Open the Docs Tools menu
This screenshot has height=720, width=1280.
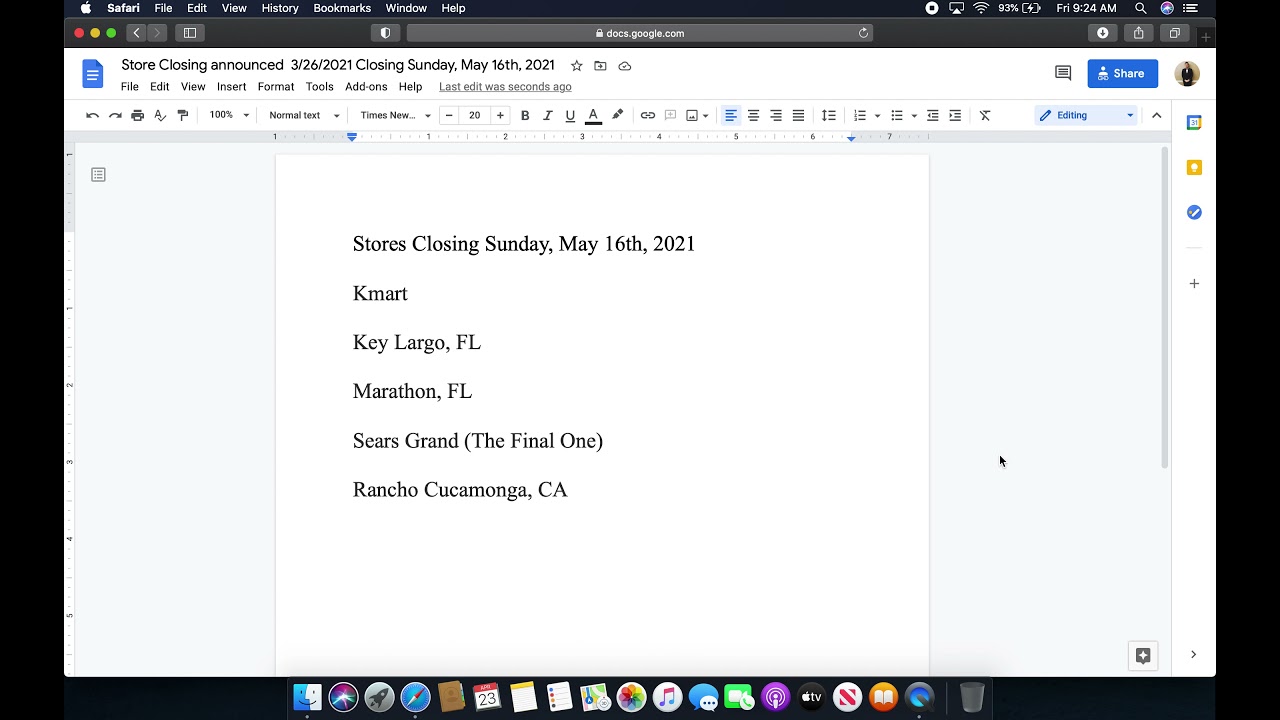coord(319,87)
